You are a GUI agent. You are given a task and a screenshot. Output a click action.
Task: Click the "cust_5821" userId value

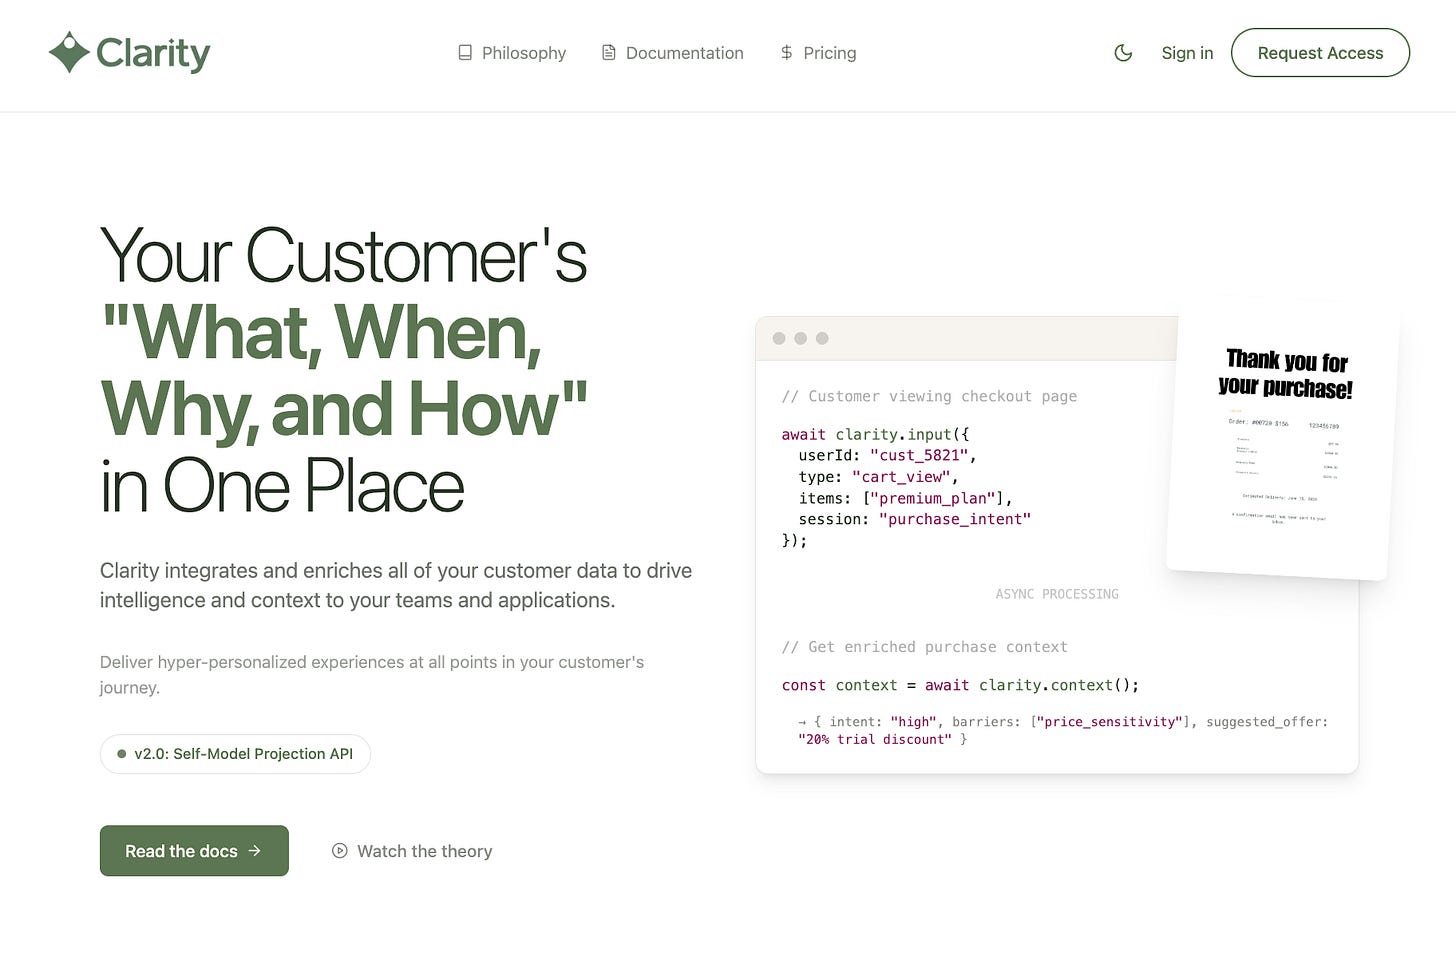tap(919, 455)
